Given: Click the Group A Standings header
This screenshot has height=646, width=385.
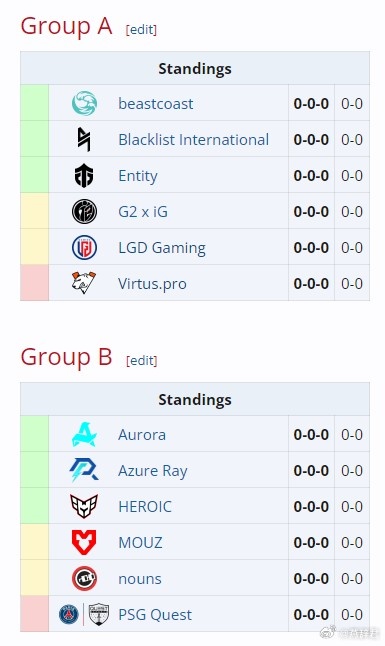Looking at the screenshot, I should pyautogui.click(x=195, y=68).
